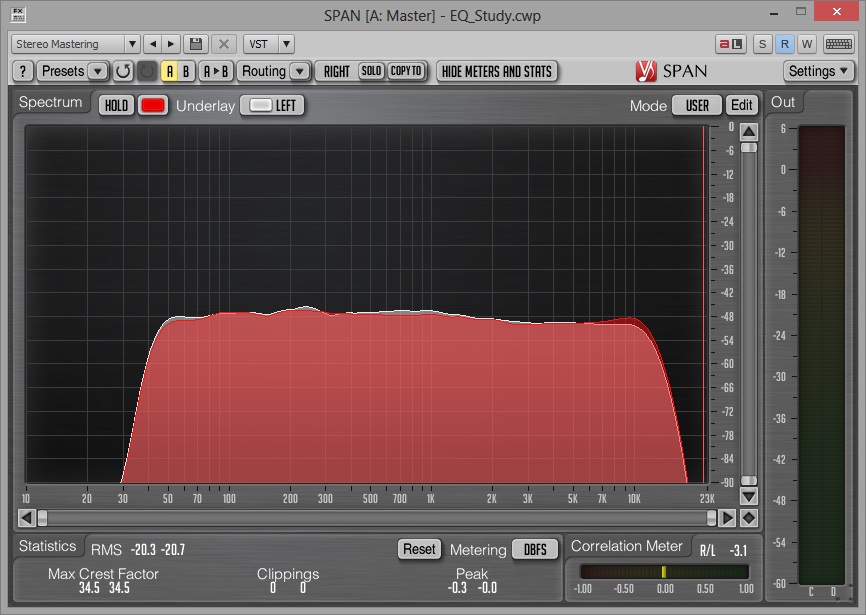The image size is (866, 615).
Task: Select the Spectrum tab
Action: point(50,103)
